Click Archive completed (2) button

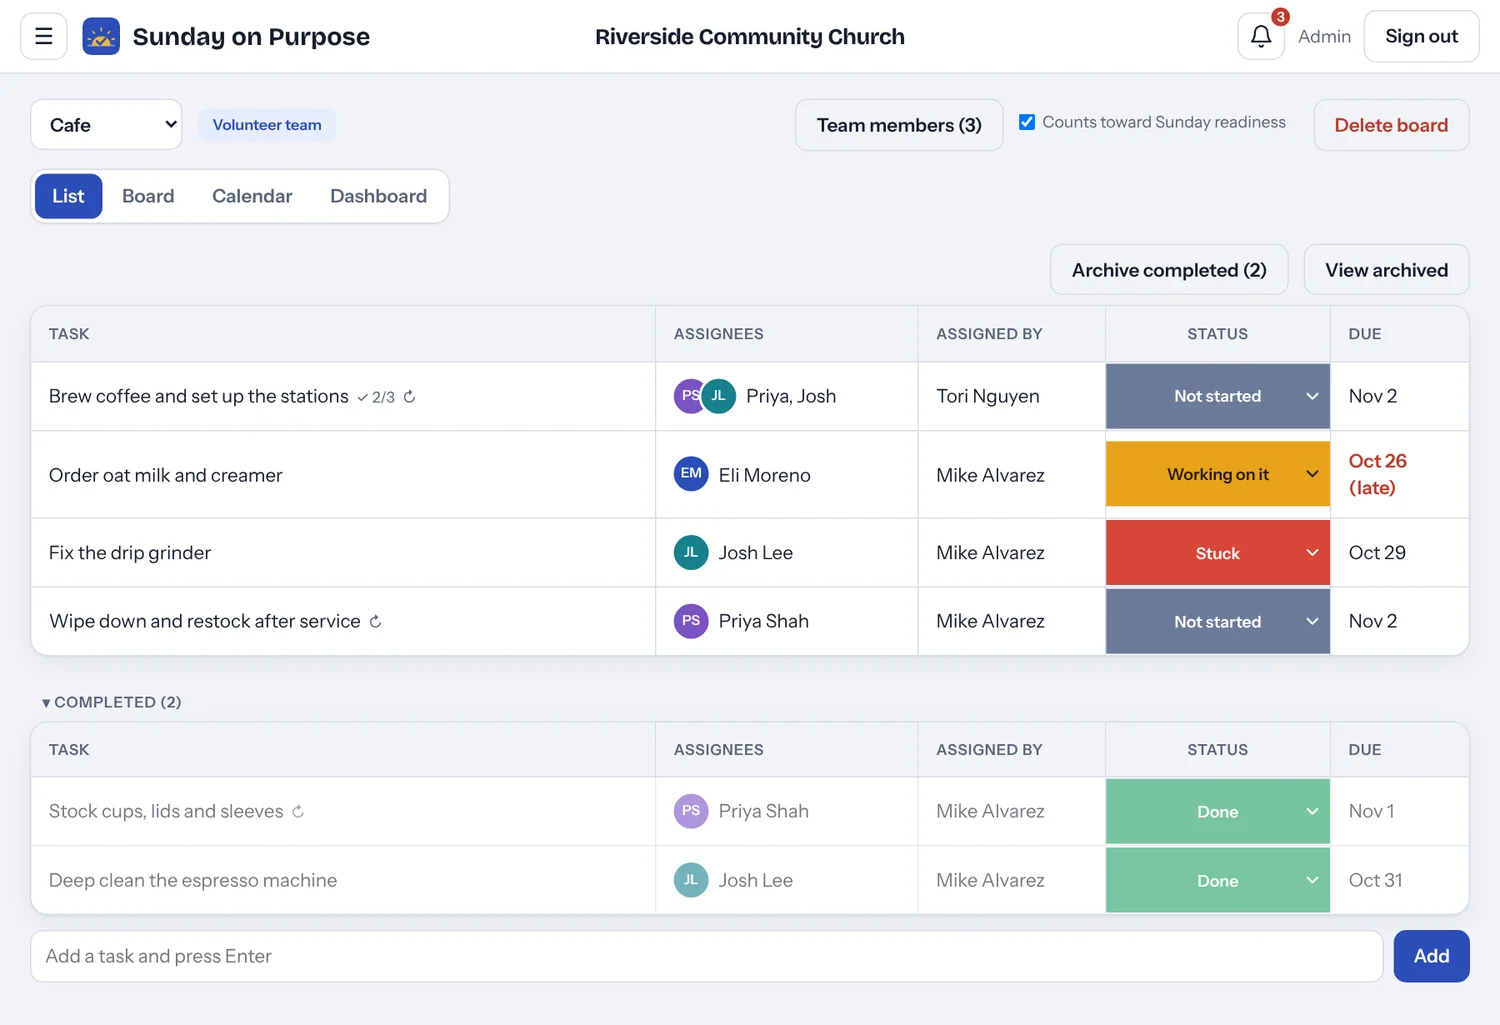click(1169, 270)
